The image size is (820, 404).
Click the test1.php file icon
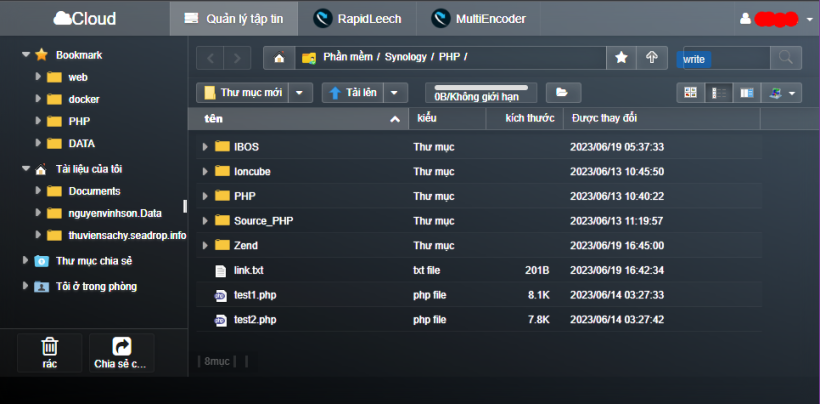(x=220, y=295)
